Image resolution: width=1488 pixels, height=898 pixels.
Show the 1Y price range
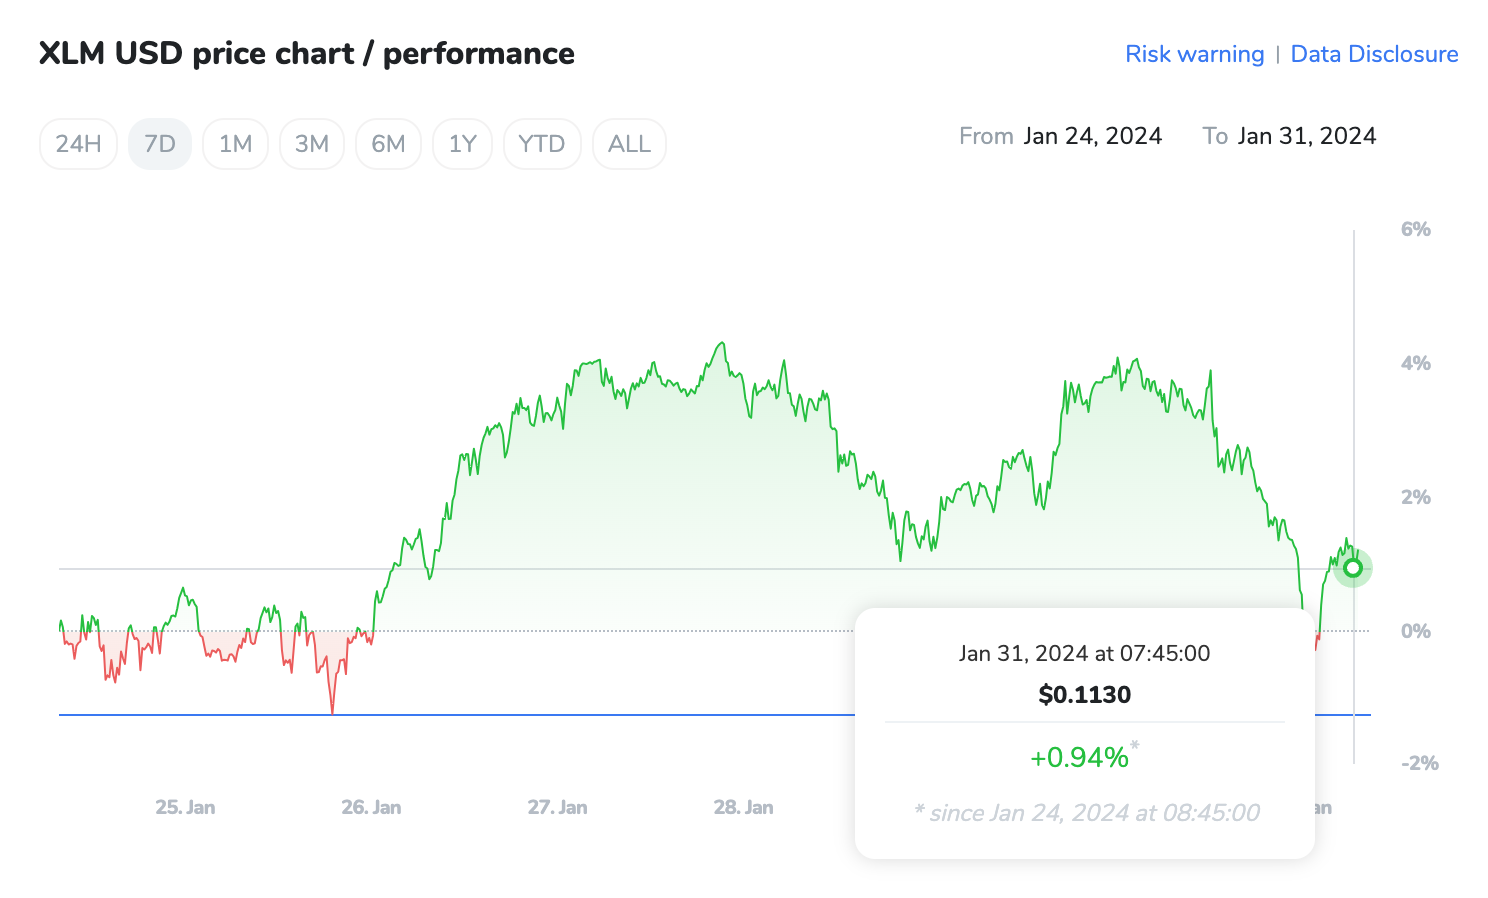click(x=462, y=144)
